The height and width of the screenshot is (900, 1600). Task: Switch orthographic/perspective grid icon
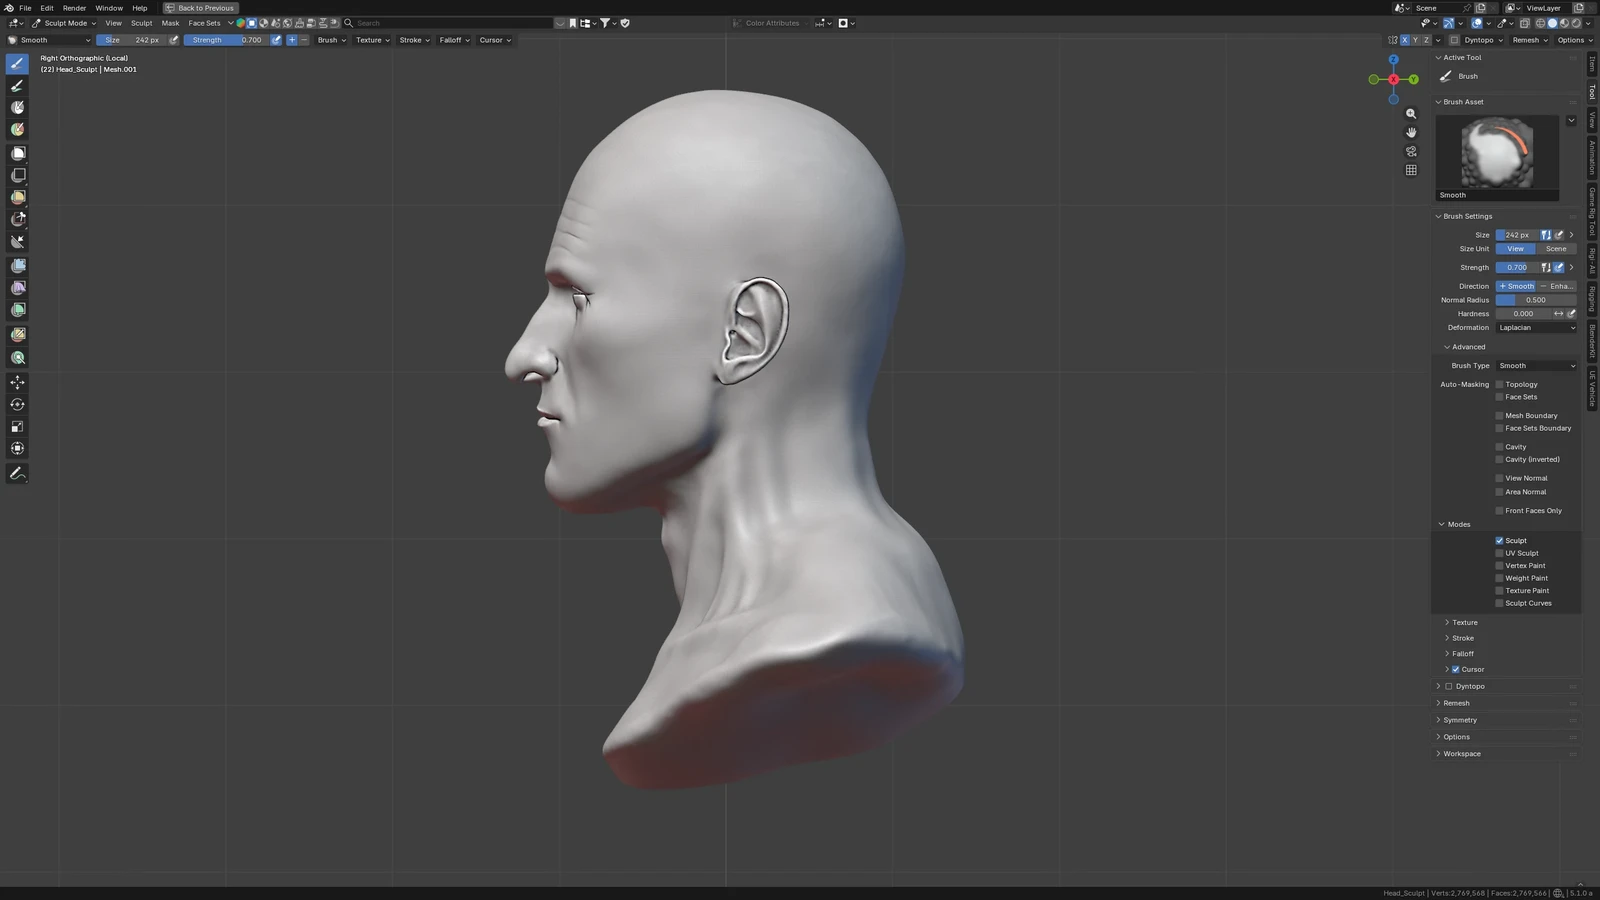tap(1411, 170)
